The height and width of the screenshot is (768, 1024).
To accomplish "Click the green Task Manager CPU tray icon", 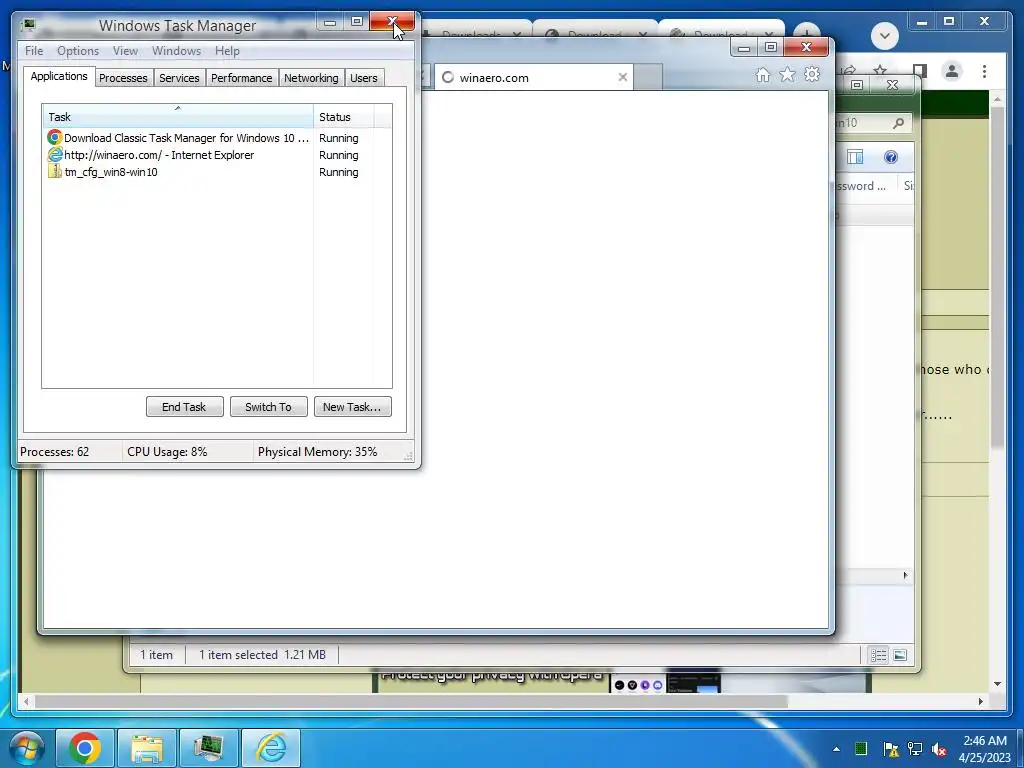I will 861,749.
